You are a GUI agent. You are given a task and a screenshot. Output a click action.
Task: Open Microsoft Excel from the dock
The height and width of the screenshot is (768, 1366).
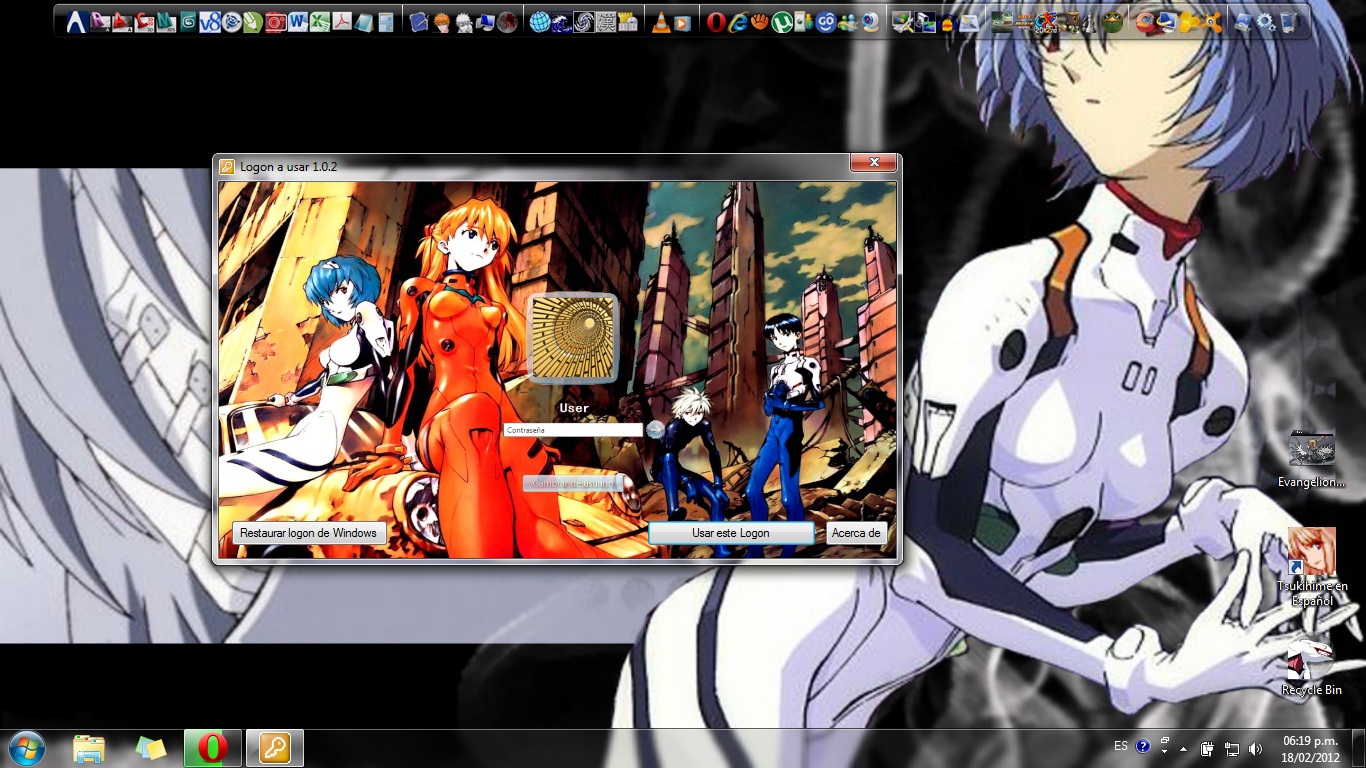pos(319,22)
